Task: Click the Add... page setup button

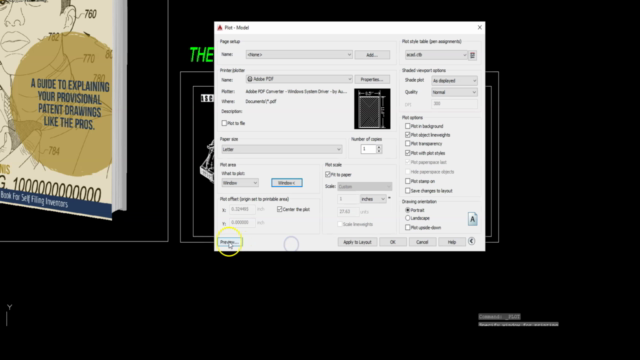Action: [372, 55]
